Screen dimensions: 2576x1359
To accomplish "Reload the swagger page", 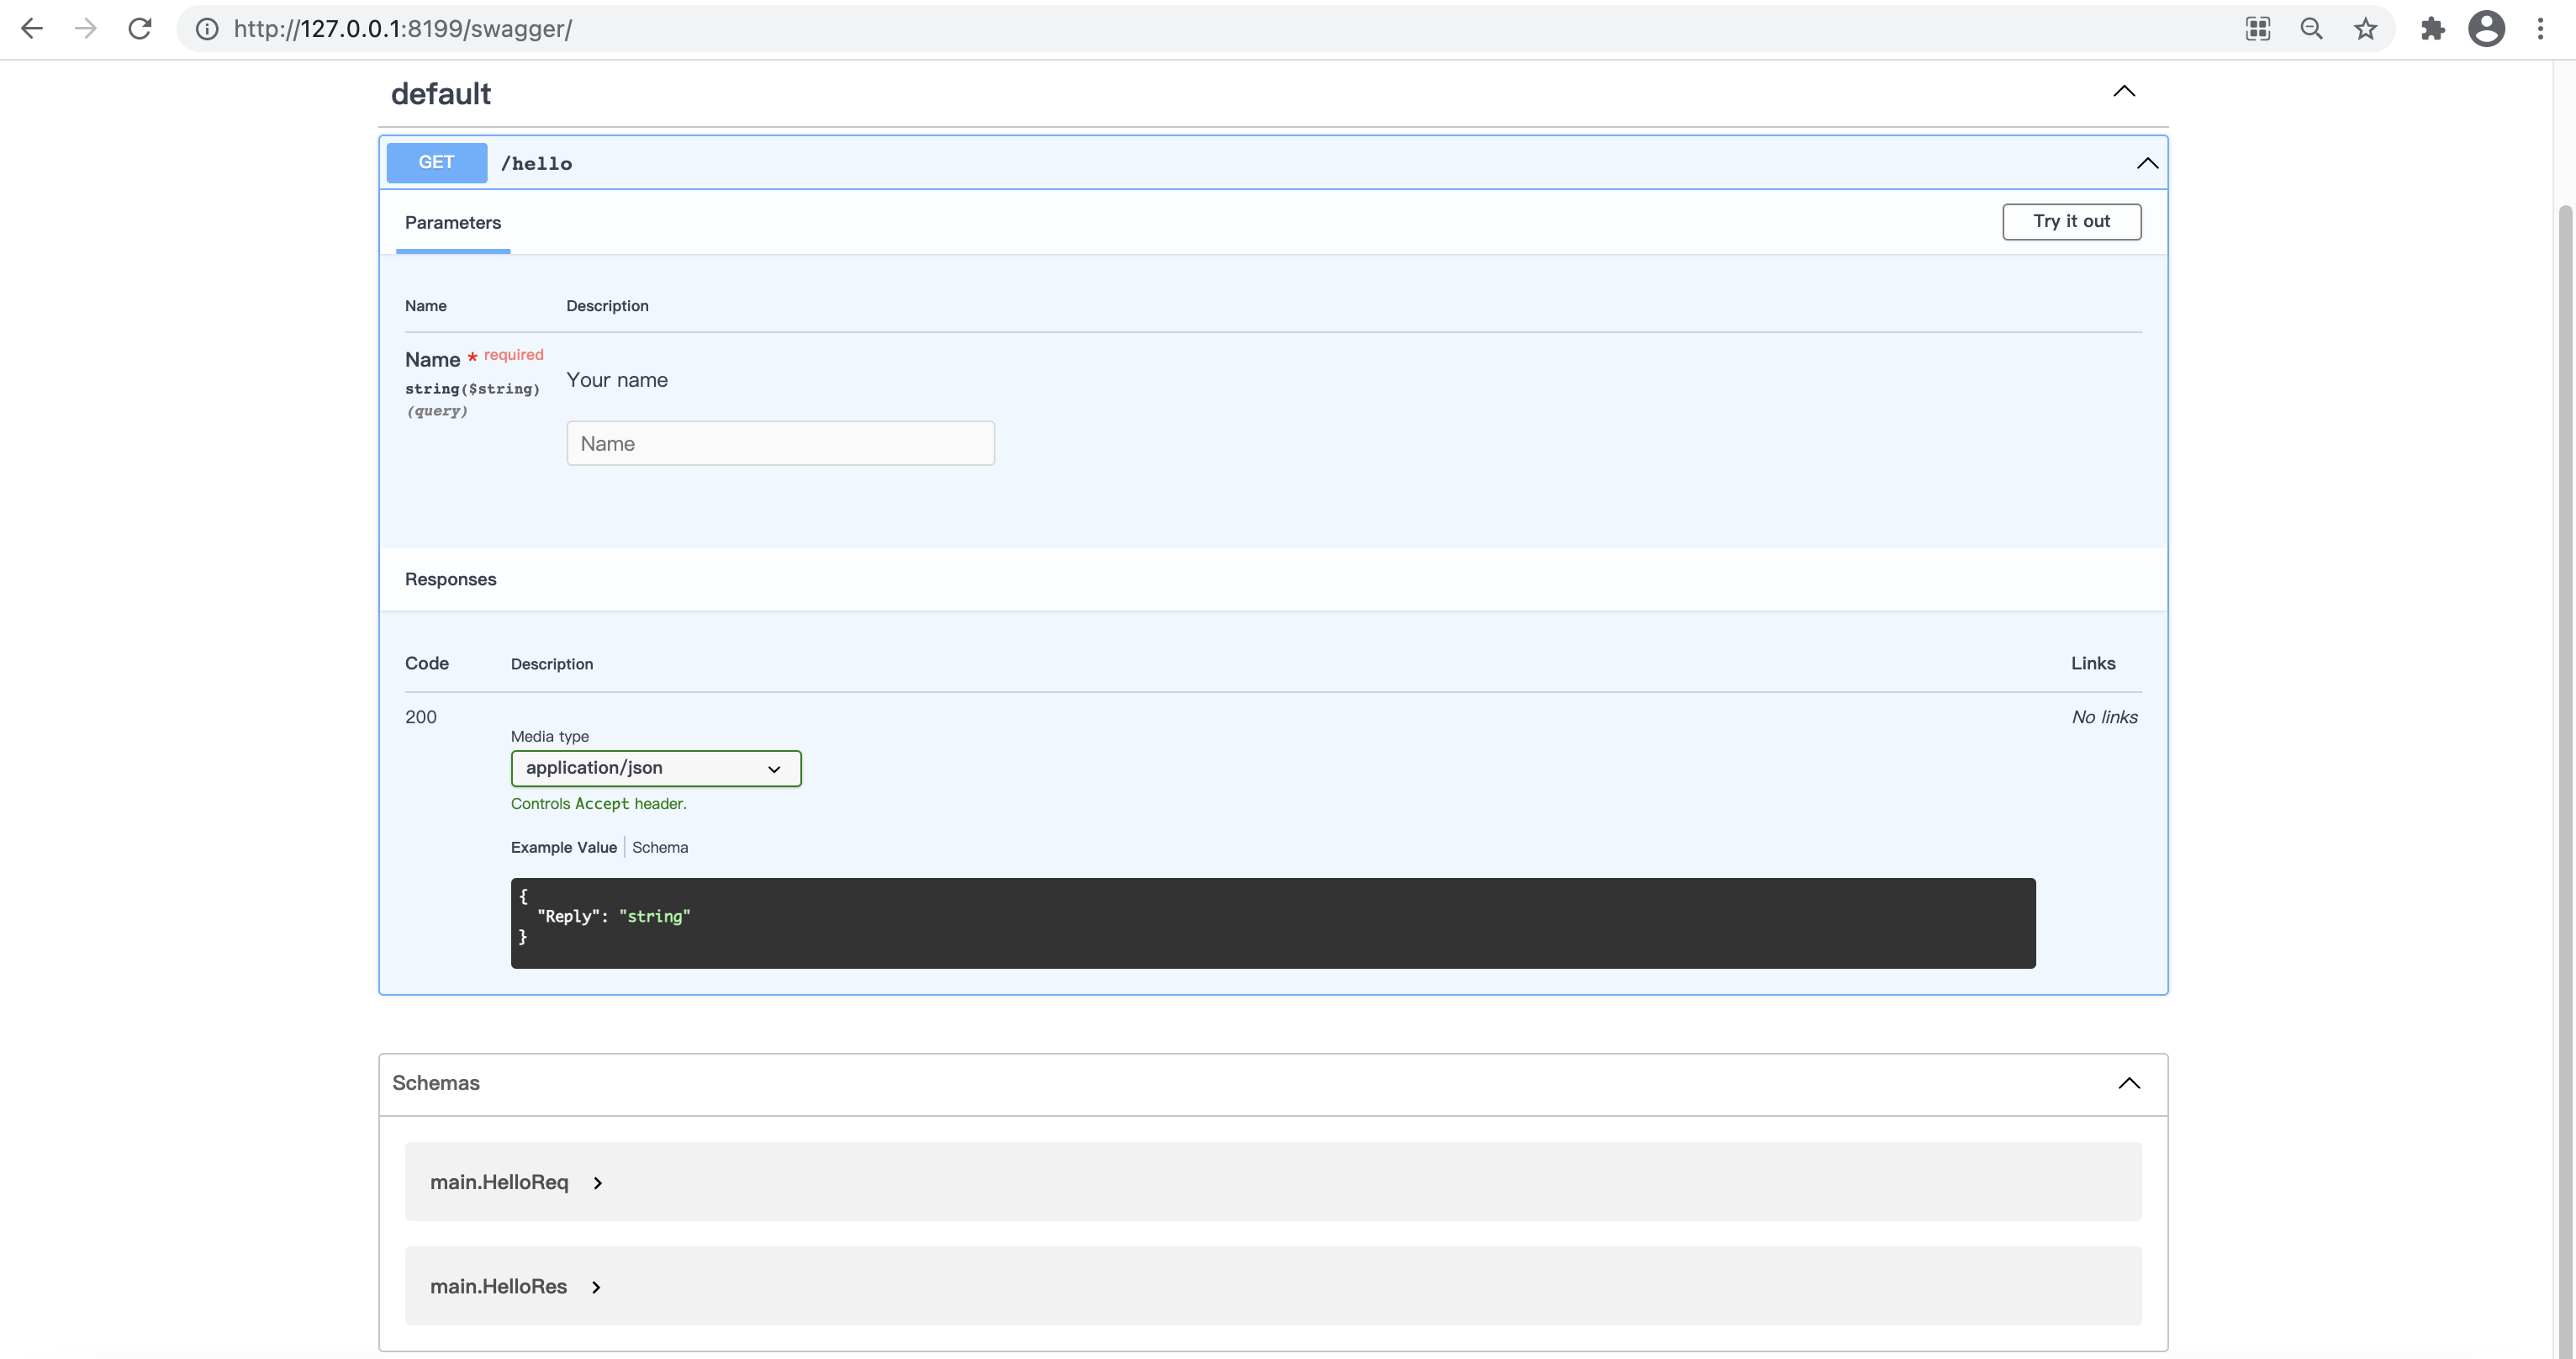I will coord(140,29).
